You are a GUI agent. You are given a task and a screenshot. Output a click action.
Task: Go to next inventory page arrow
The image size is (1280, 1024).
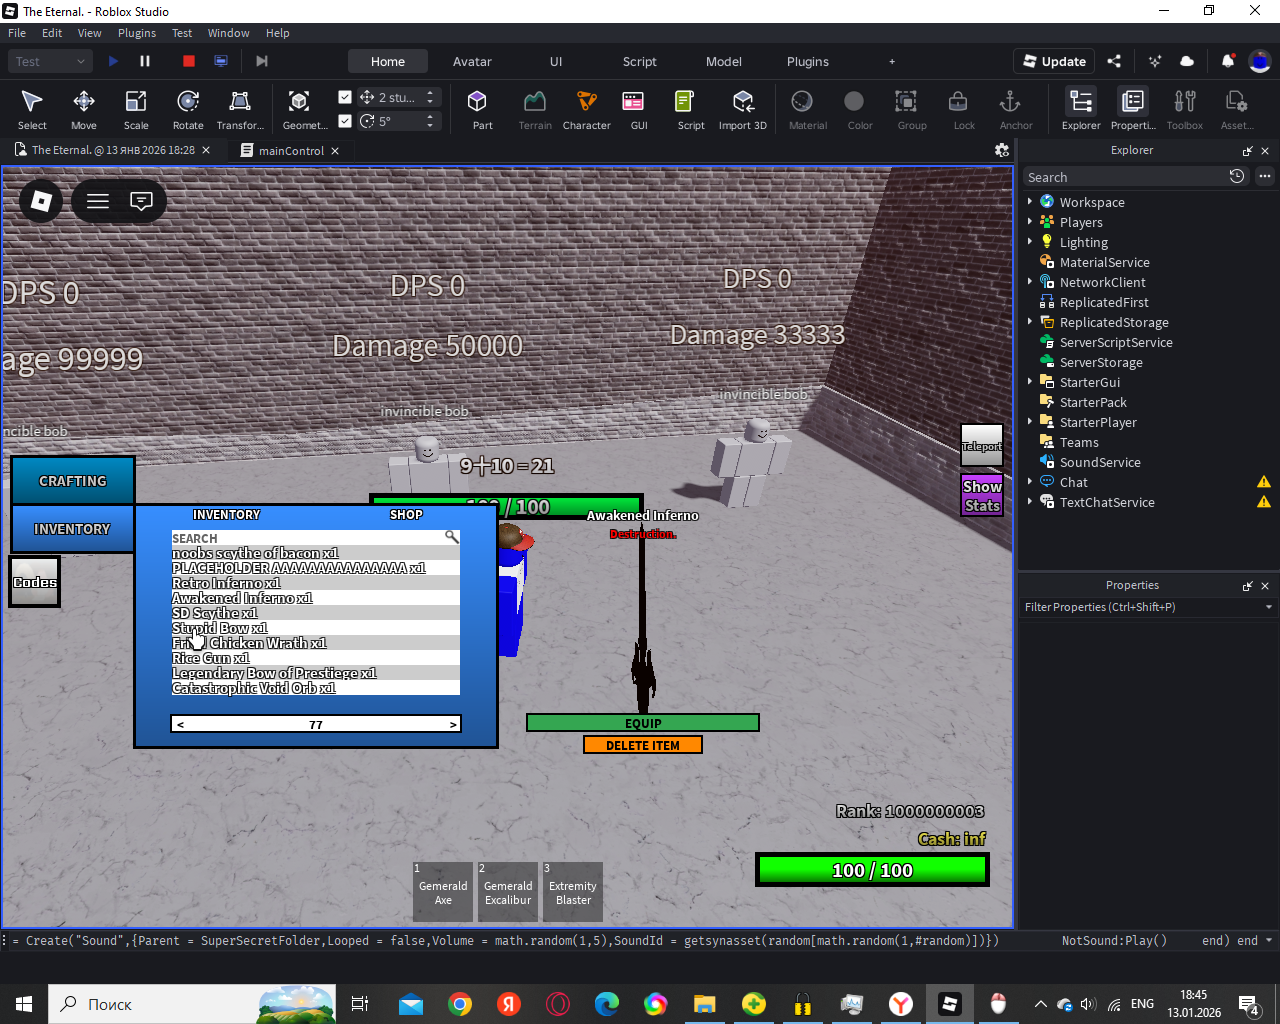click(453, 724)
